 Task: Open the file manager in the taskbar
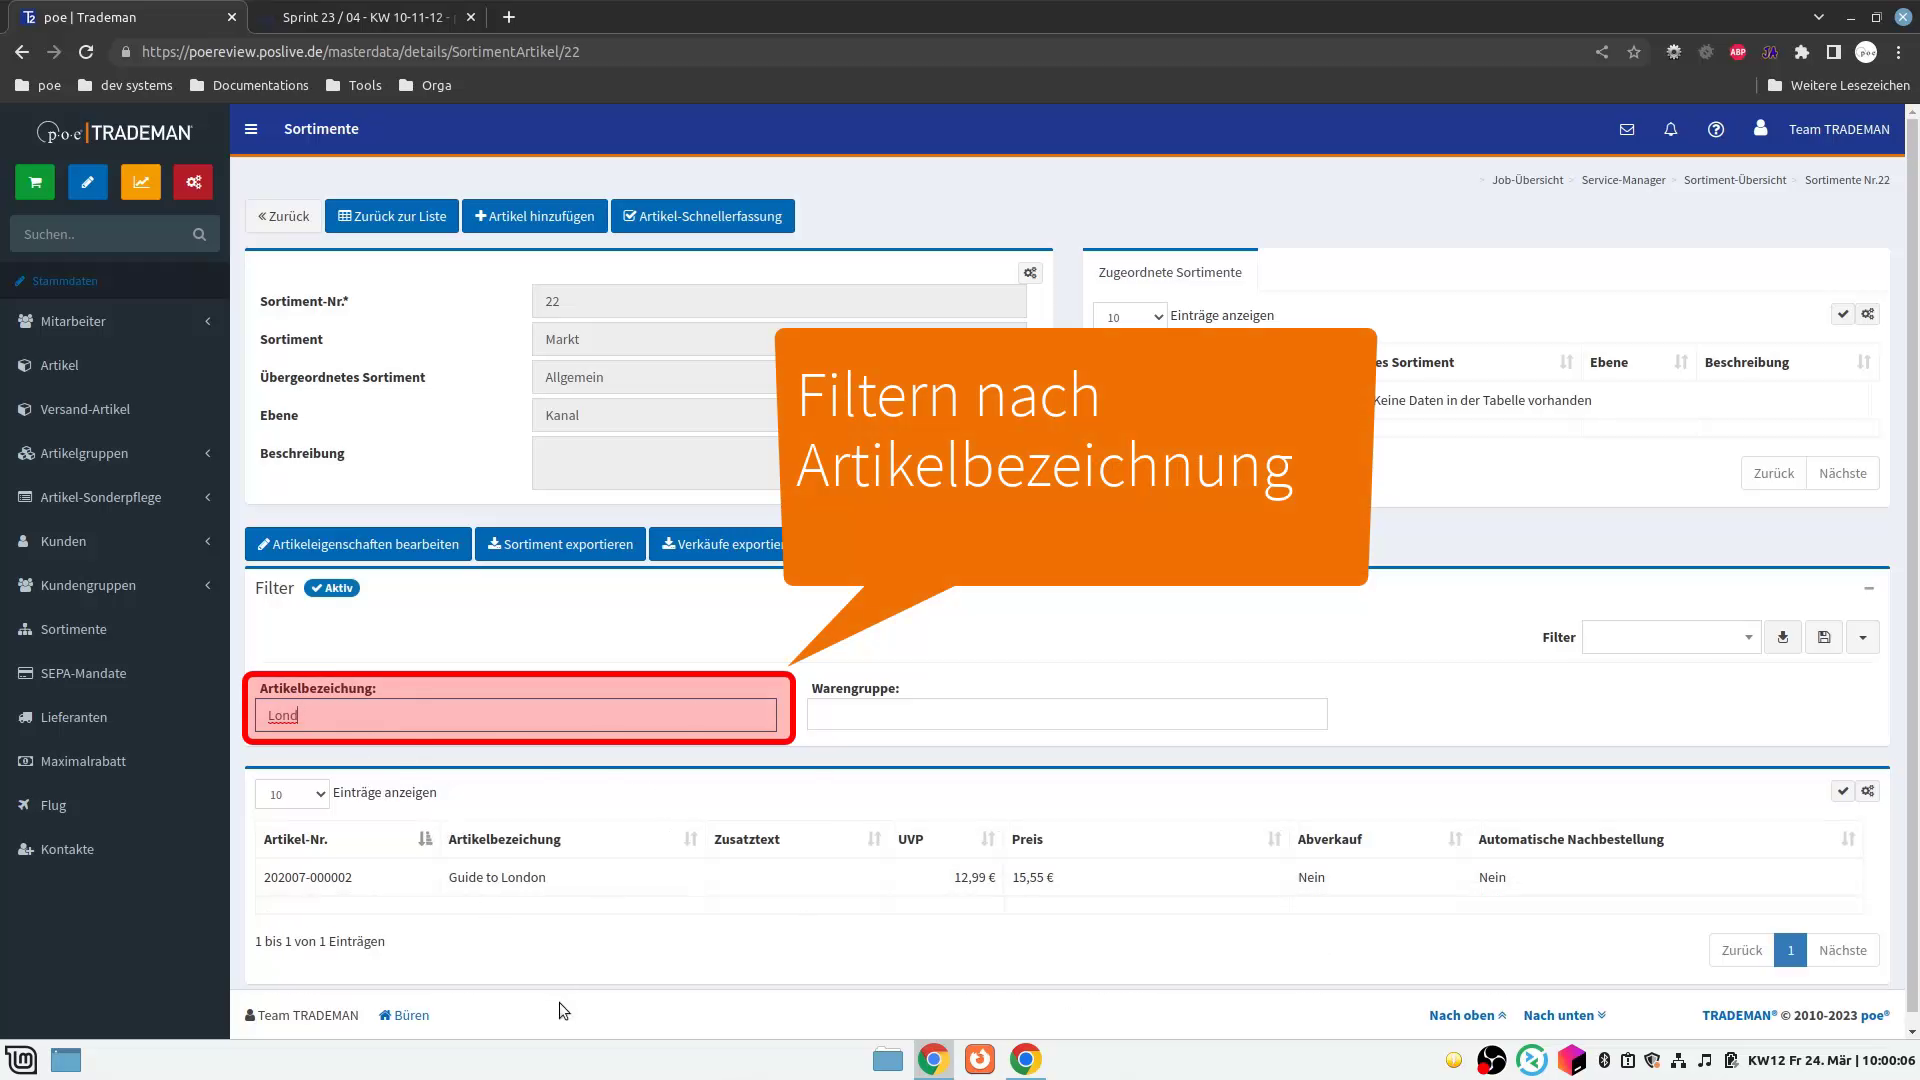tap(887, 1059)
